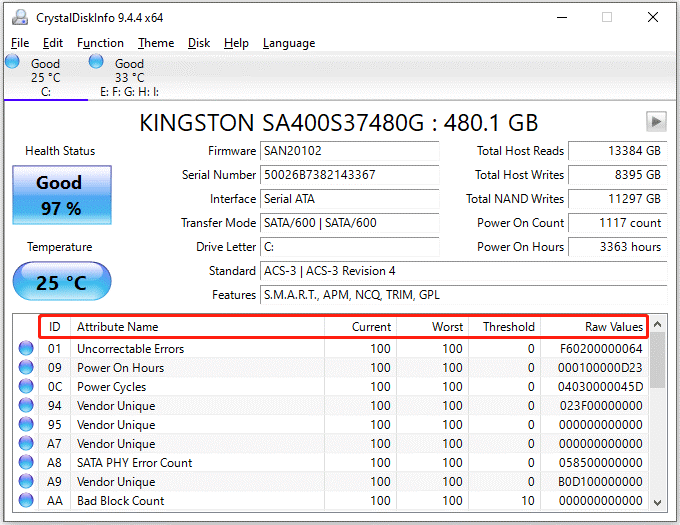Open the Language menu
The image size is (680, 525).
click(x=289, y=43)
